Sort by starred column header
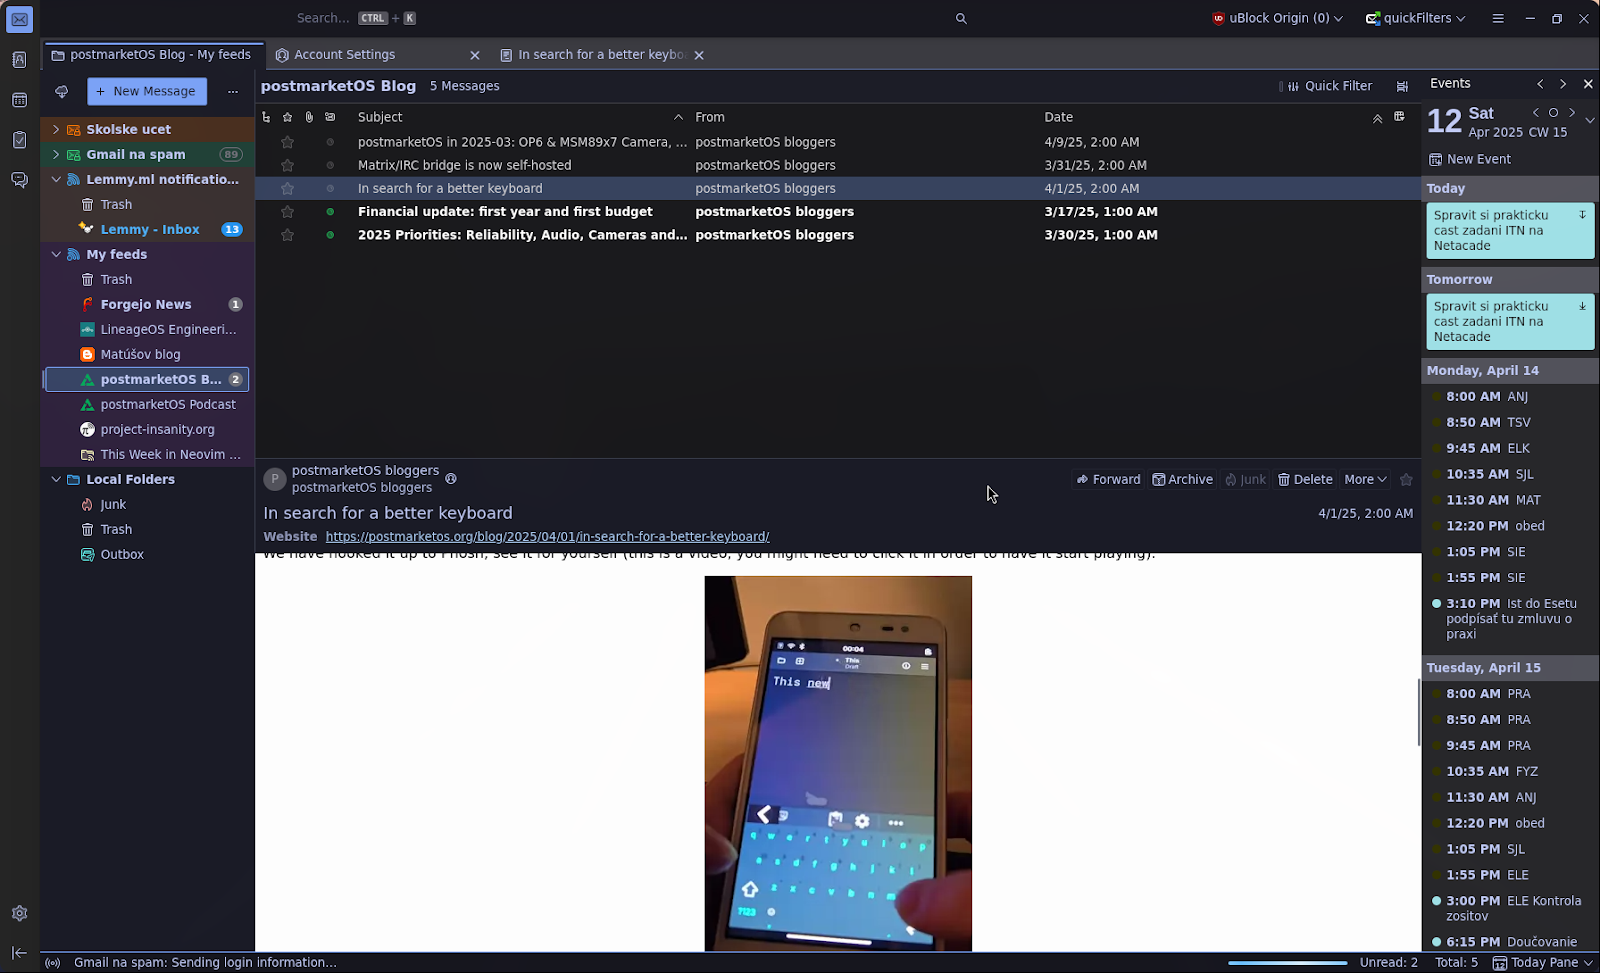 coord(288,117)
